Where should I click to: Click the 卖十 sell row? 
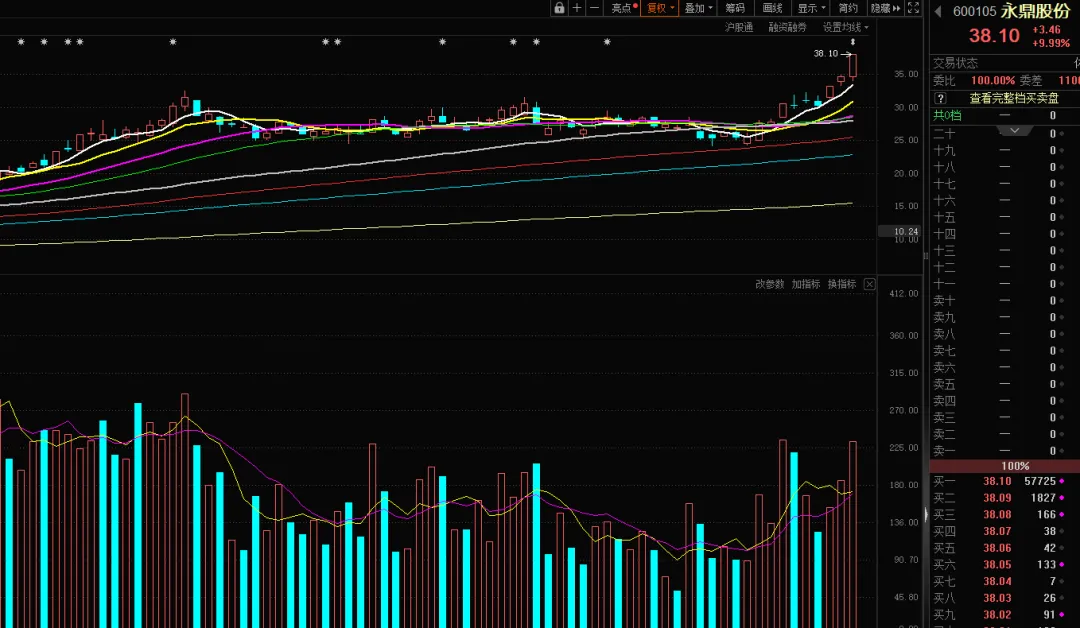(1004, 301)
